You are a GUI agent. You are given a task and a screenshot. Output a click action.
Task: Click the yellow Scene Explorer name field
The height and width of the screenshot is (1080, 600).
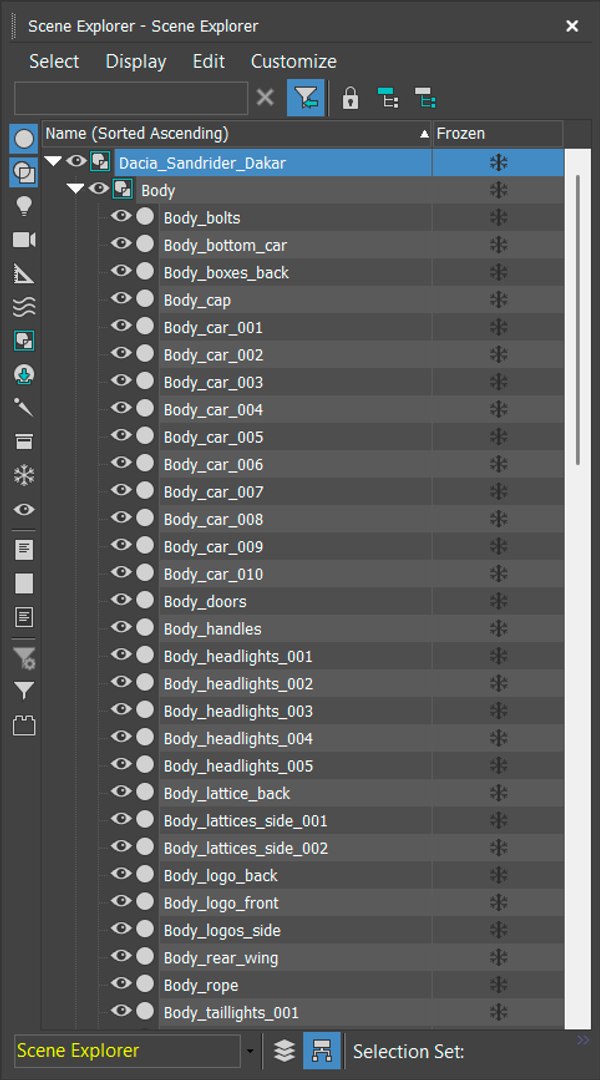pyautogui.click(x=127, y=1051)
